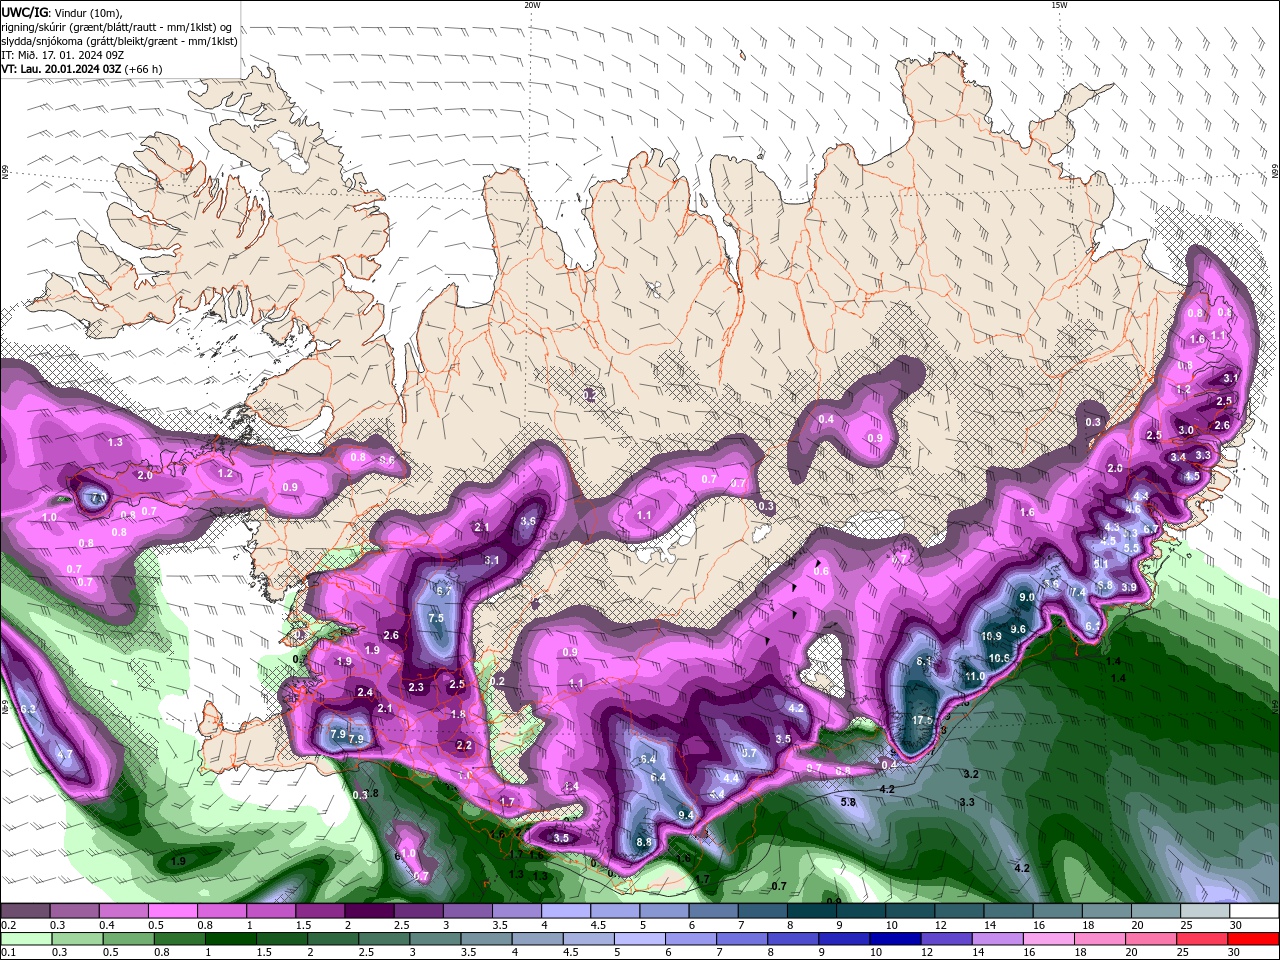1280x960 pixels.
Task: Click the 11.0 value on southeast coast
Action: [x=975, y=677]
